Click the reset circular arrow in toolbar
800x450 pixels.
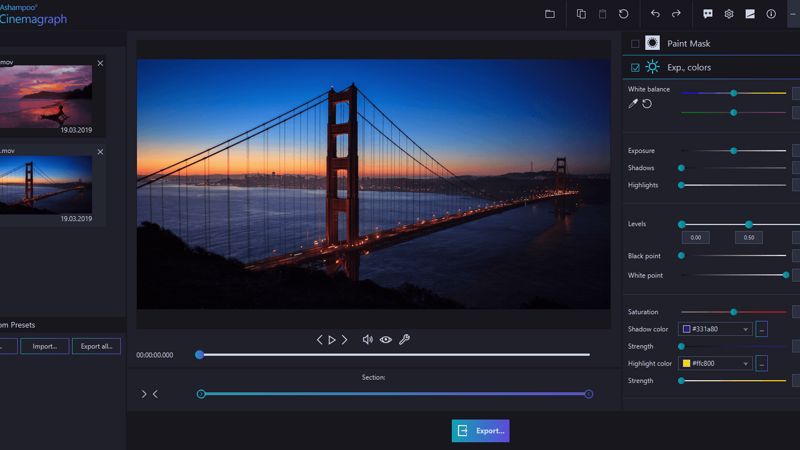pos(623,14)
